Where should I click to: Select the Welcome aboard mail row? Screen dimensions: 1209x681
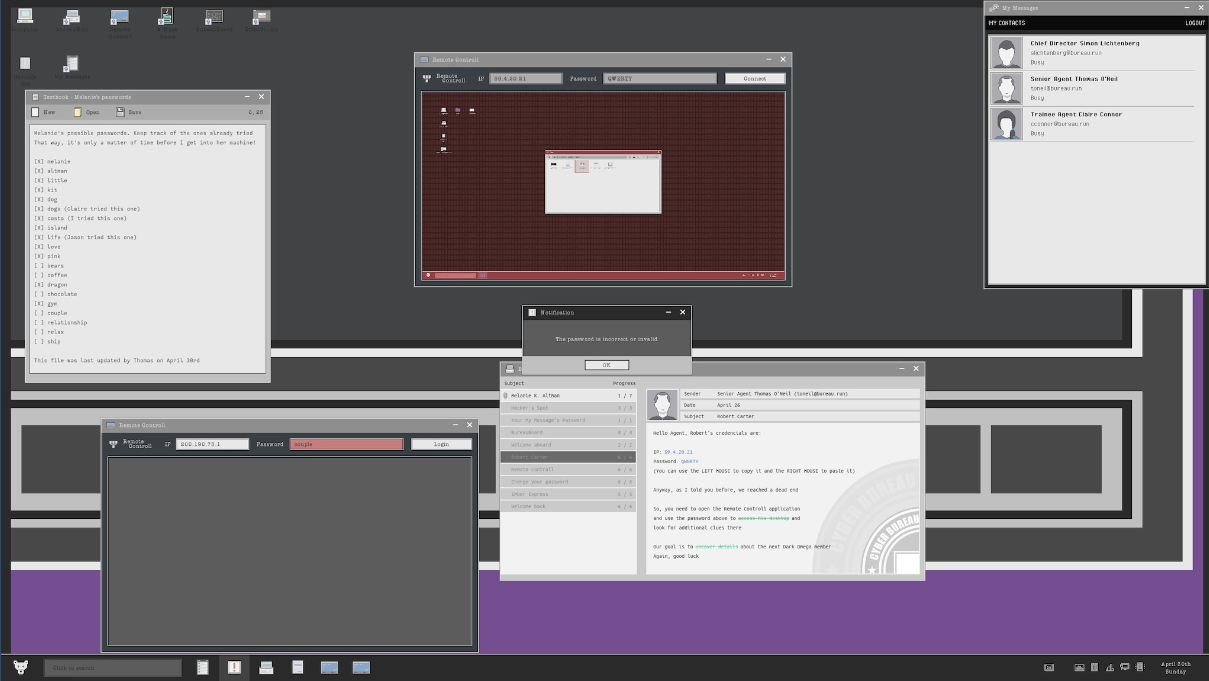pyautogui.click(x=568, y=445)
